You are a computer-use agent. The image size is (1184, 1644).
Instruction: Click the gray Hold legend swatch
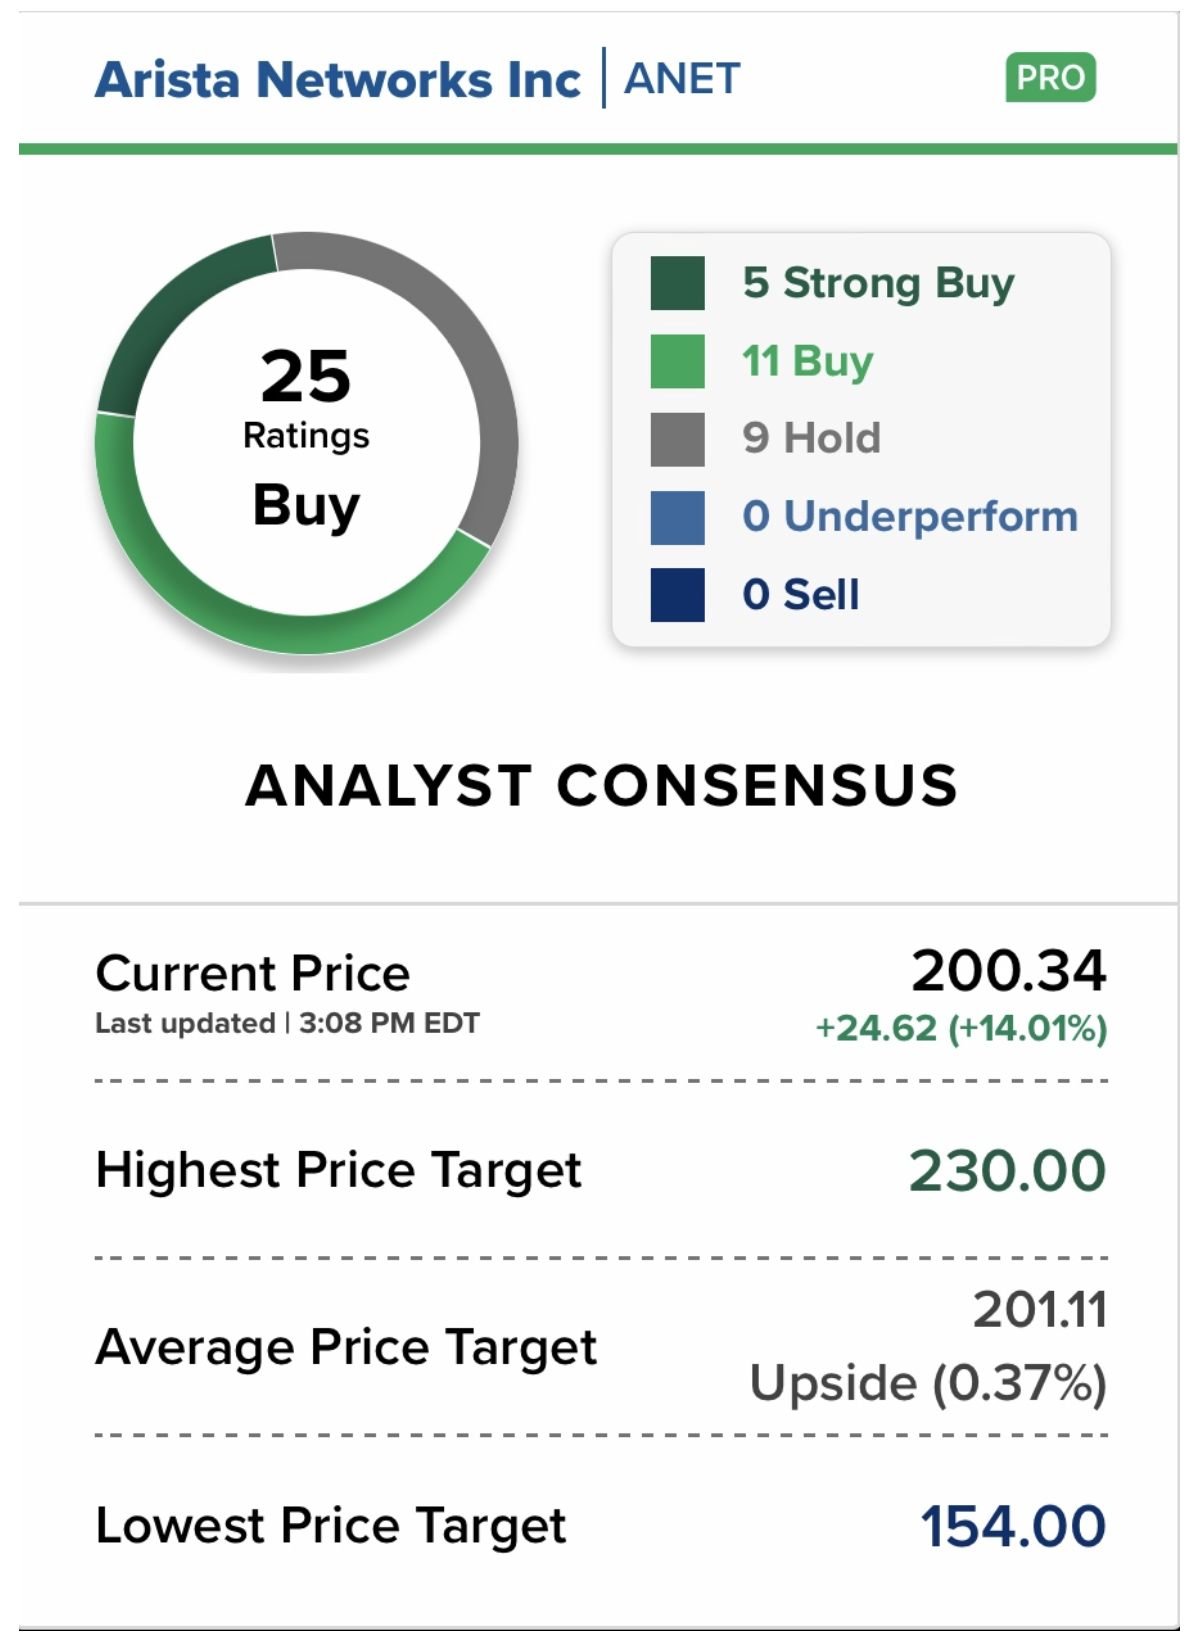click(677, 439)
